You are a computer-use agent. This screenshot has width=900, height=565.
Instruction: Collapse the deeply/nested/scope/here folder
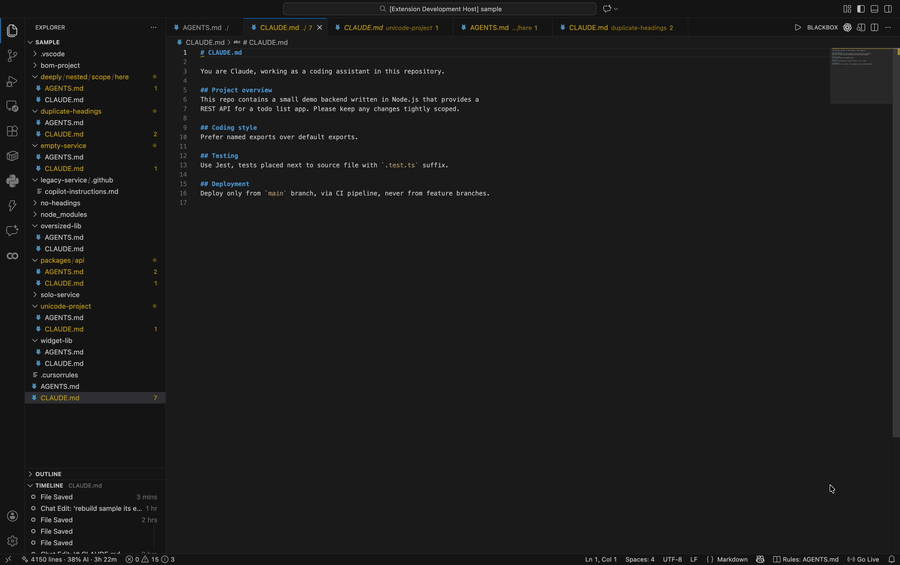coord(84,77)
